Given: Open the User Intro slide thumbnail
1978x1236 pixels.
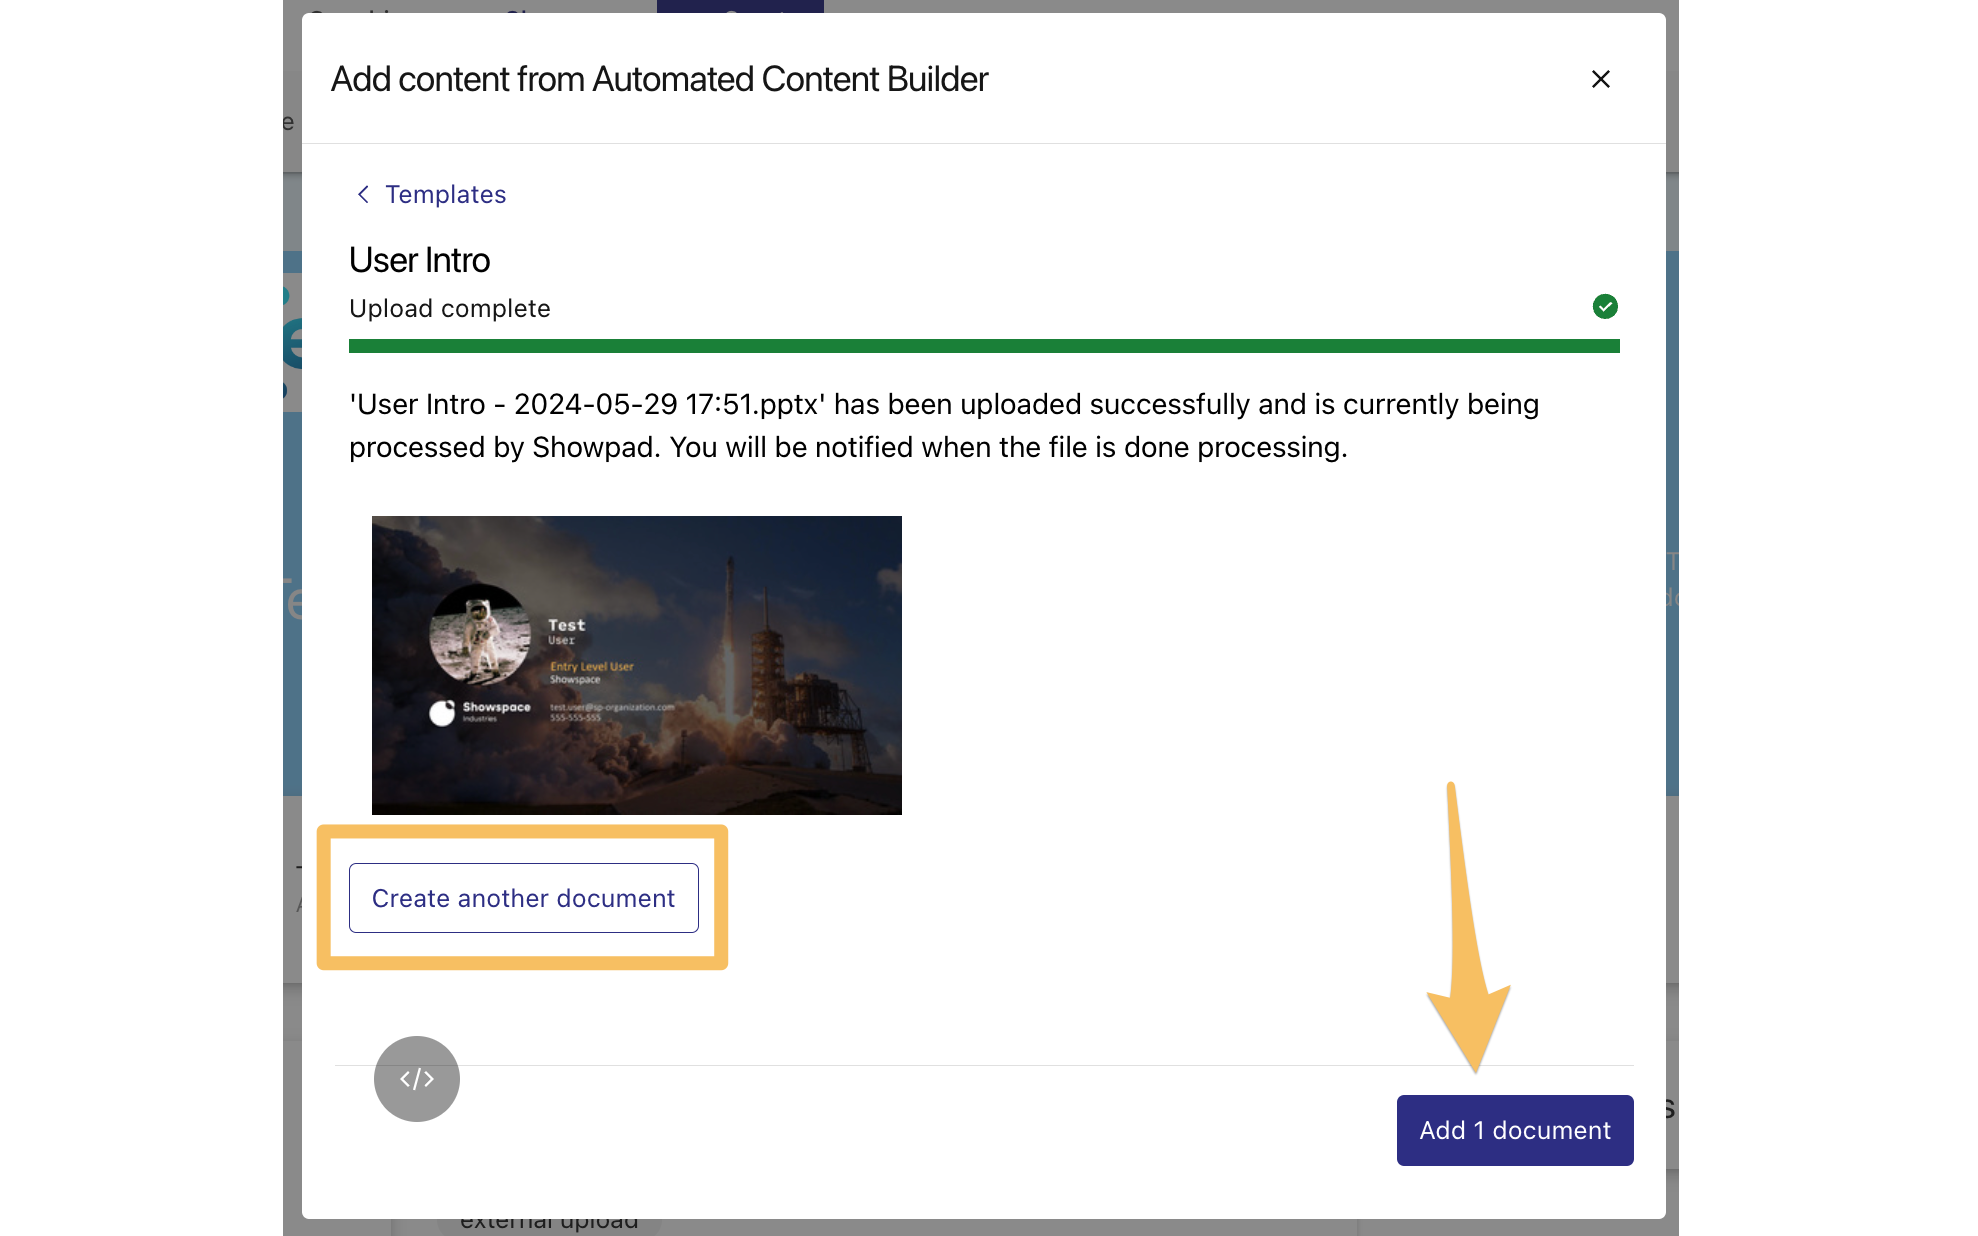Looking at the screenshot, I should [x=637, y=665].
